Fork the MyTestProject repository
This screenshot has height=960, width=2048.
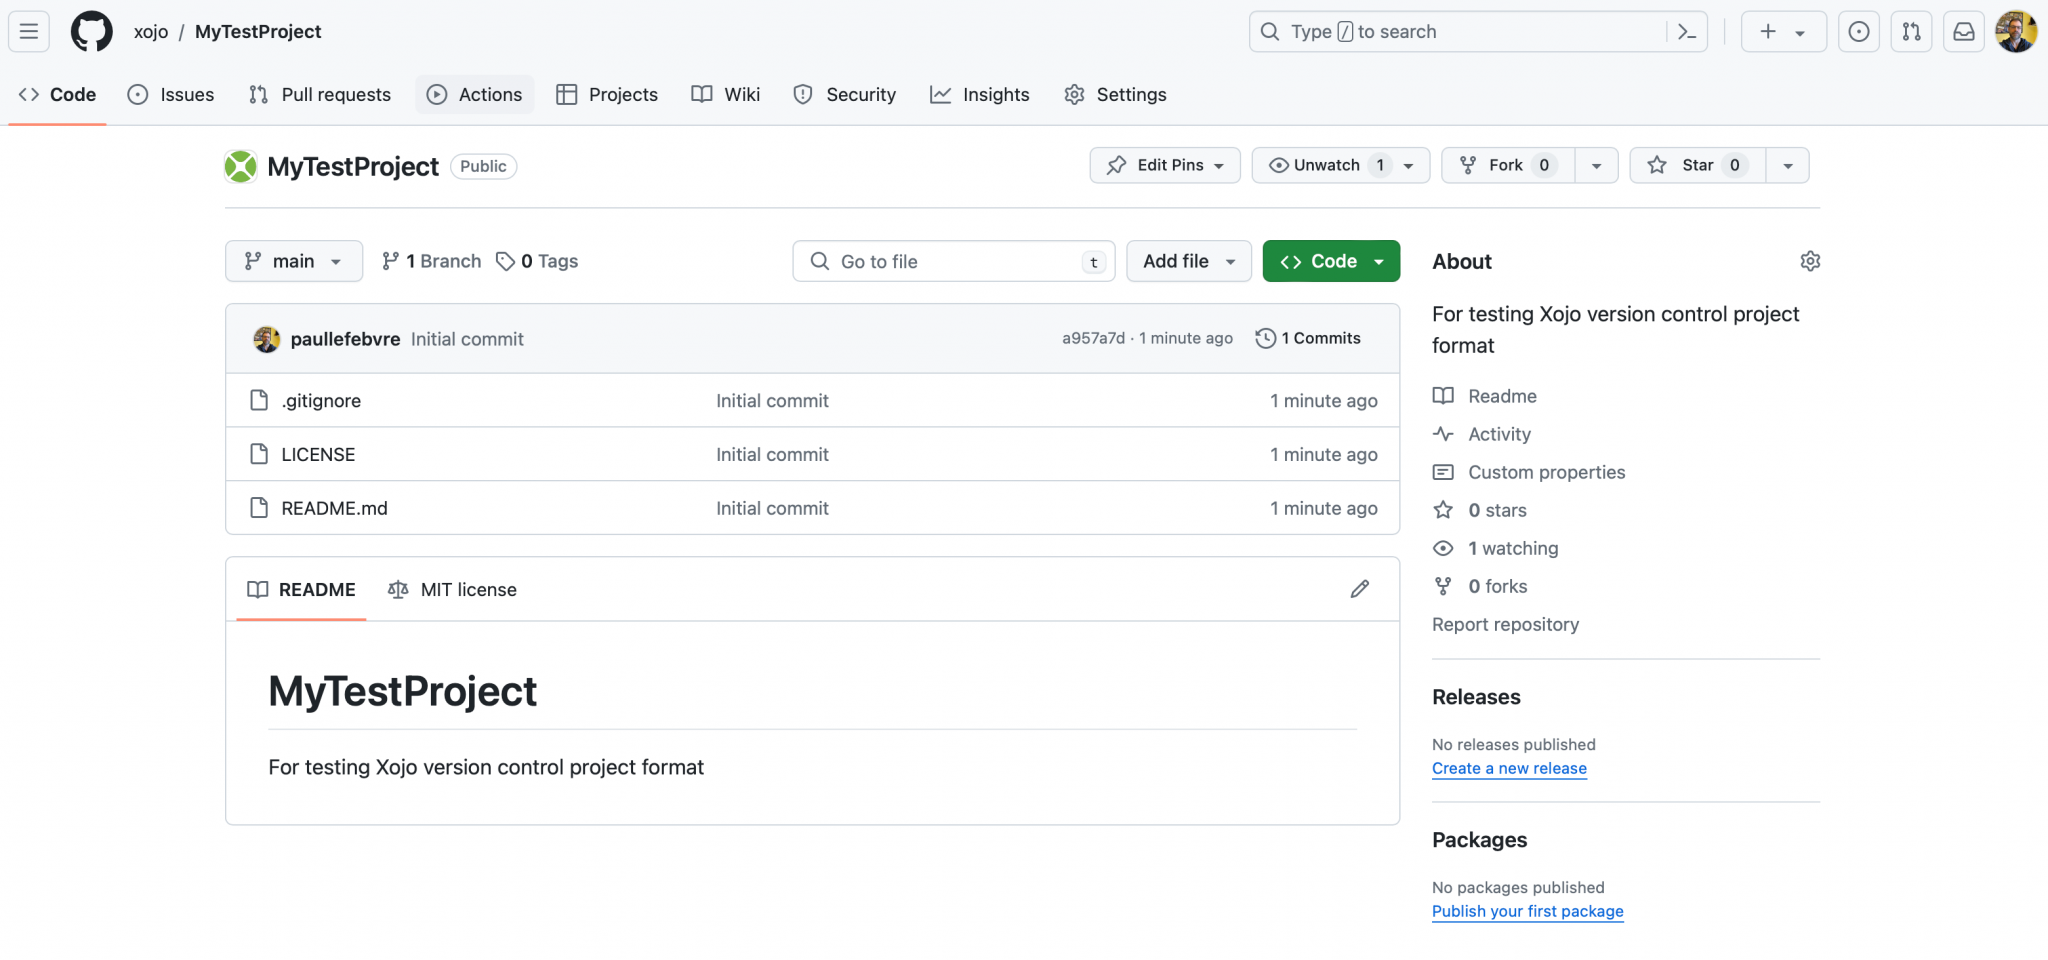point(1508,165)
